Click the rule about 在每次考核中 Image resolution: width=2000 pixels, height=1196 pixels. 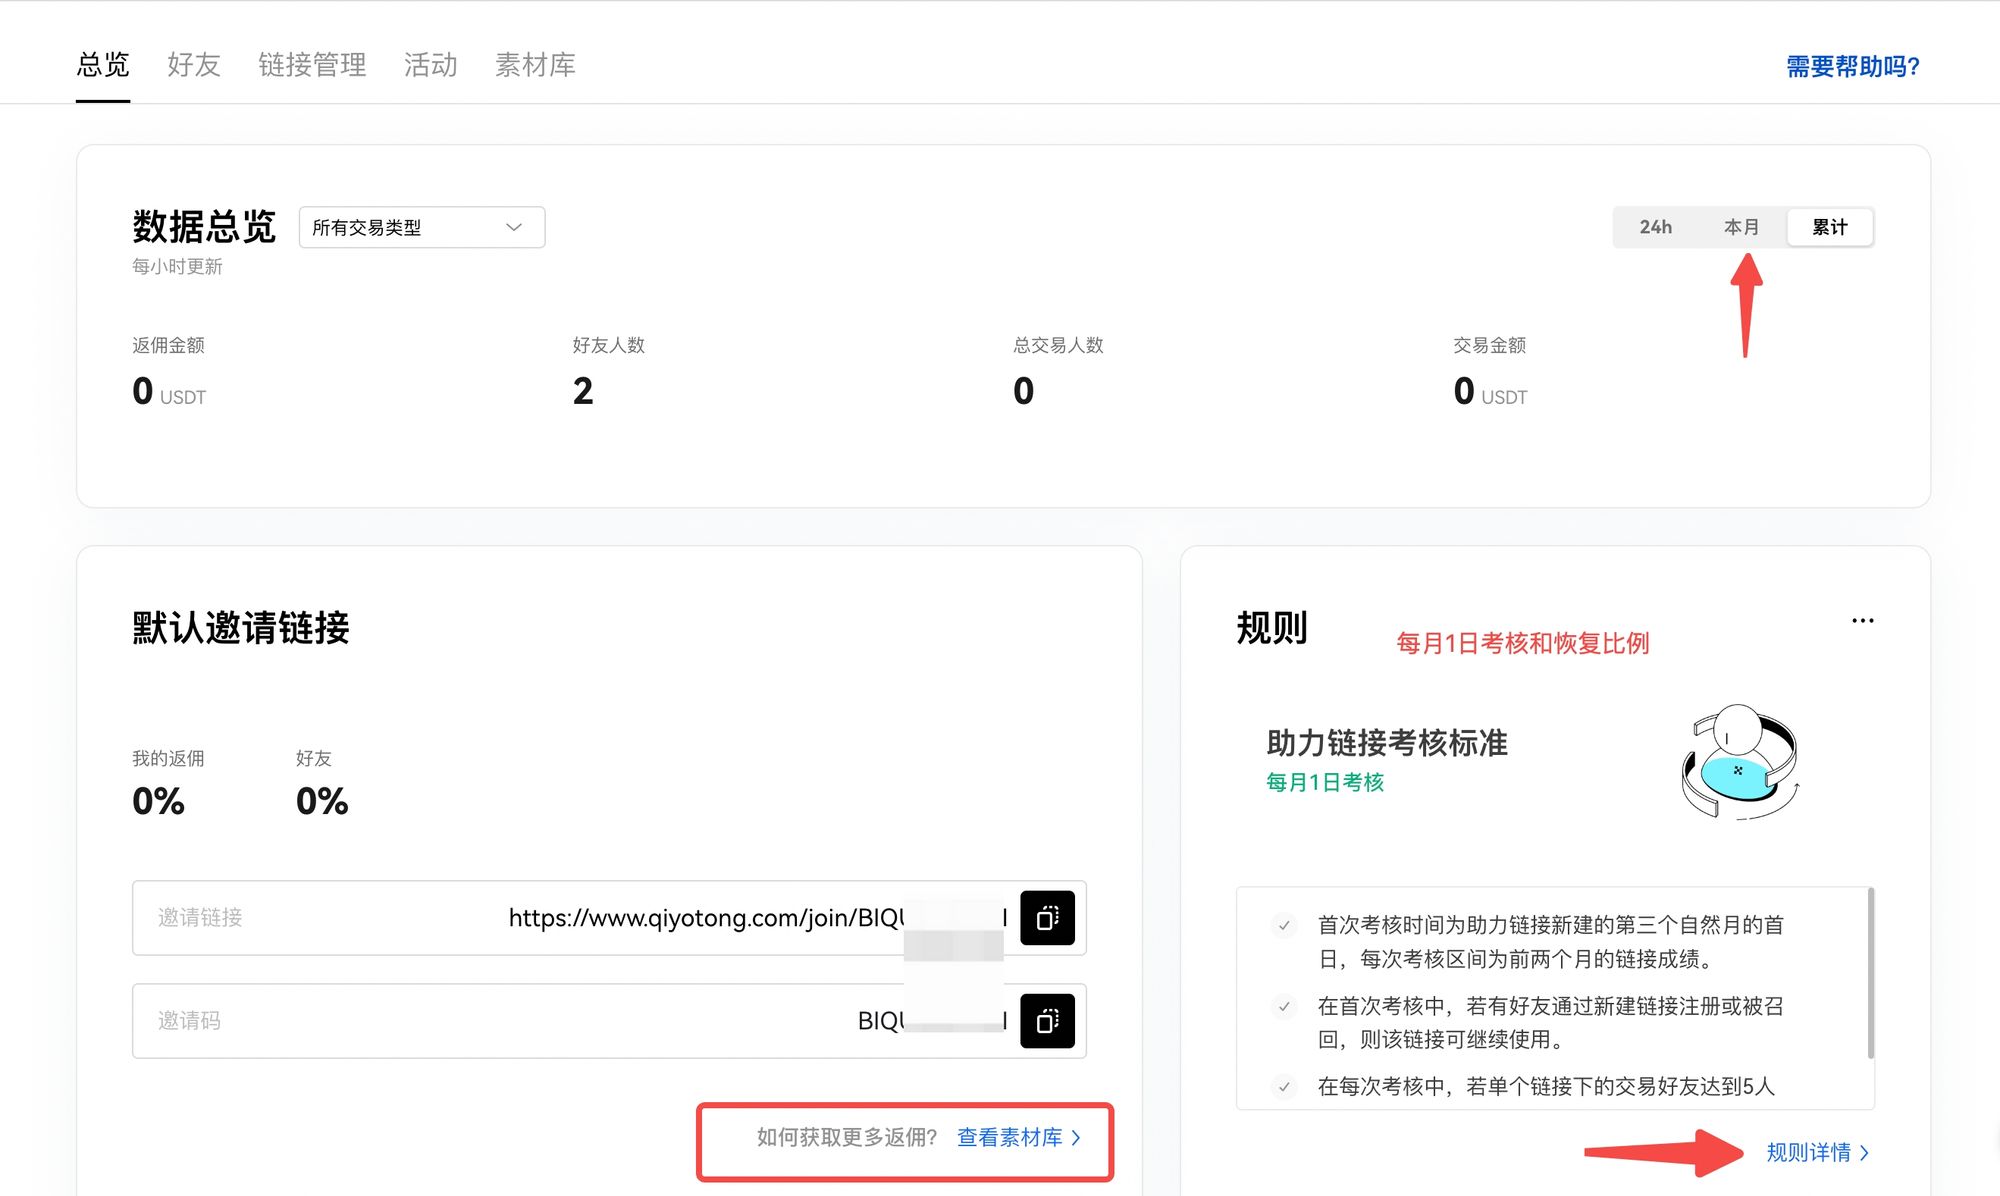pyautogui.click(x=1546, y=1087)
